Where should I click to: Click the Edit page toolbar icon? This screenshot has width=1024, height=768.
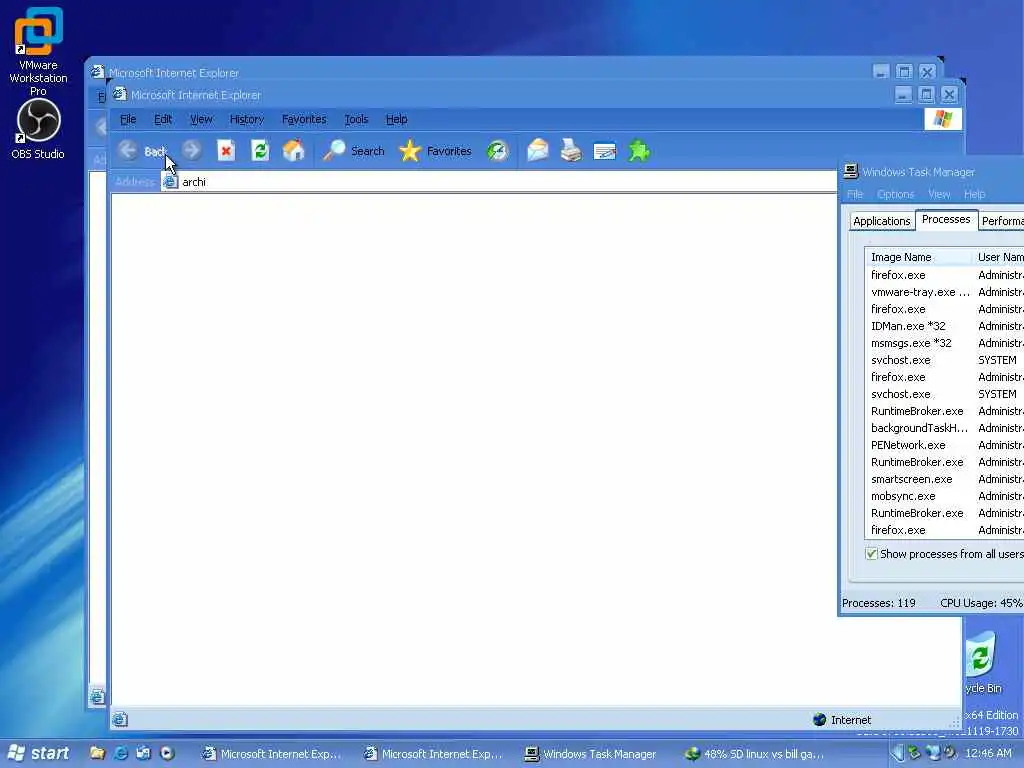pyautogui.click(x=605, y=152)
